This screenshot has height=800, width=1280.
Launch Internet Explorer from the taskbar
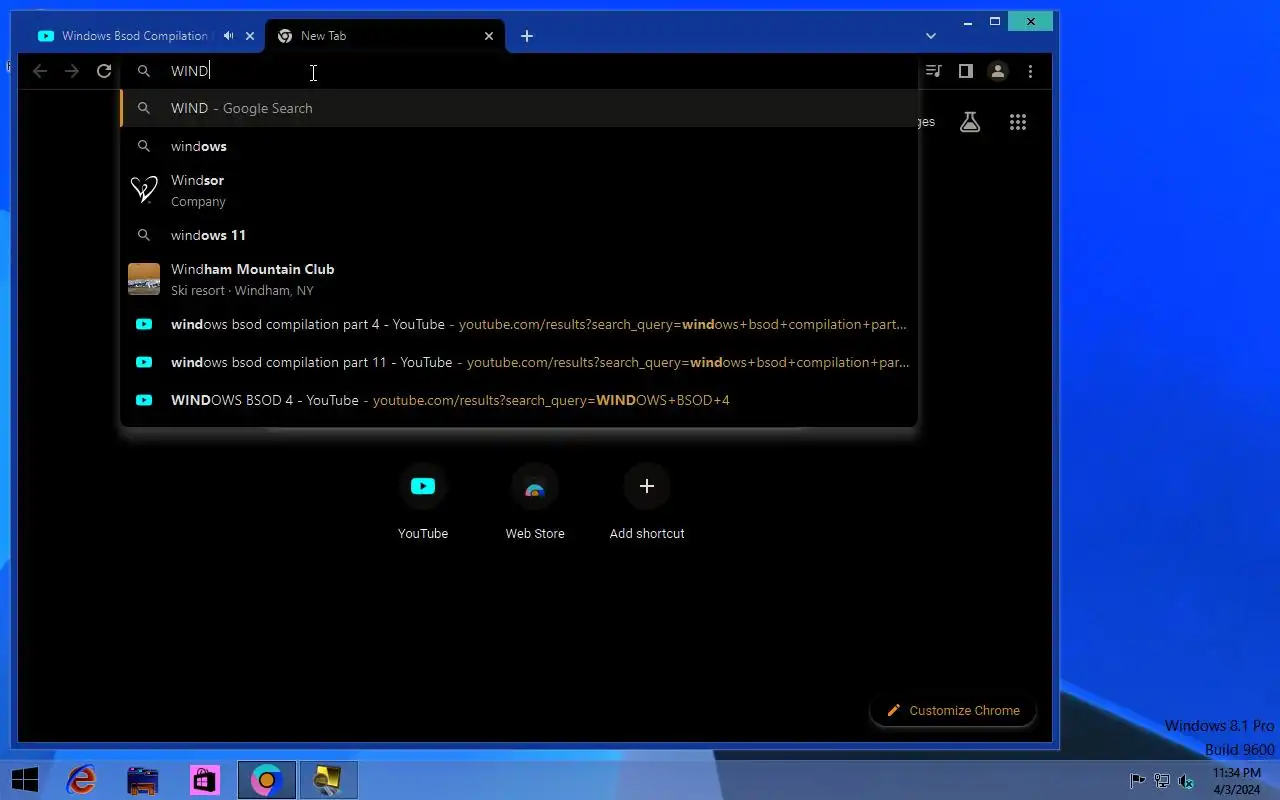point(81,780)
